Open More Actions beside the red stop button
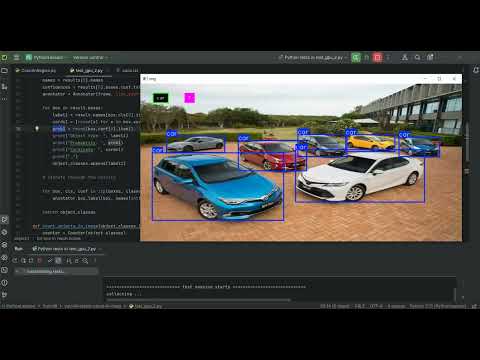The height and width of the screenshot is (360, 480). click(388, 57)
